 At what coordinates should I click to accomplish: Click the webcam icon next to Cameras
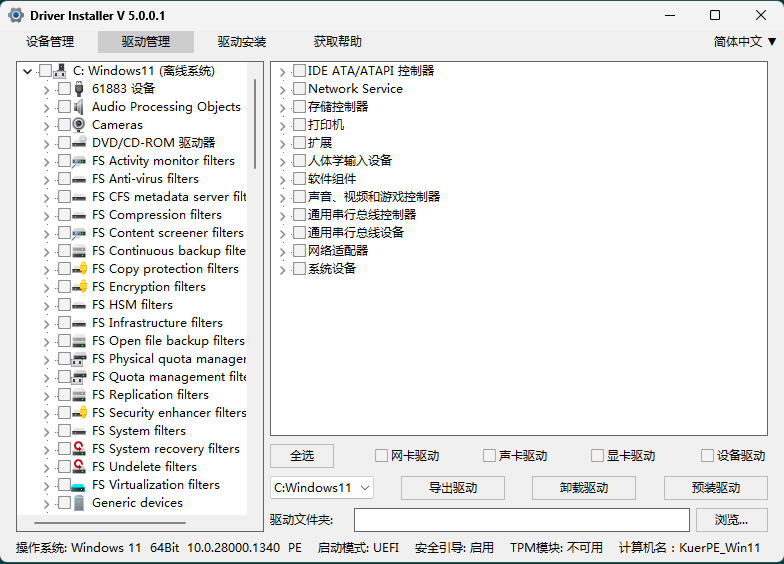78,124
